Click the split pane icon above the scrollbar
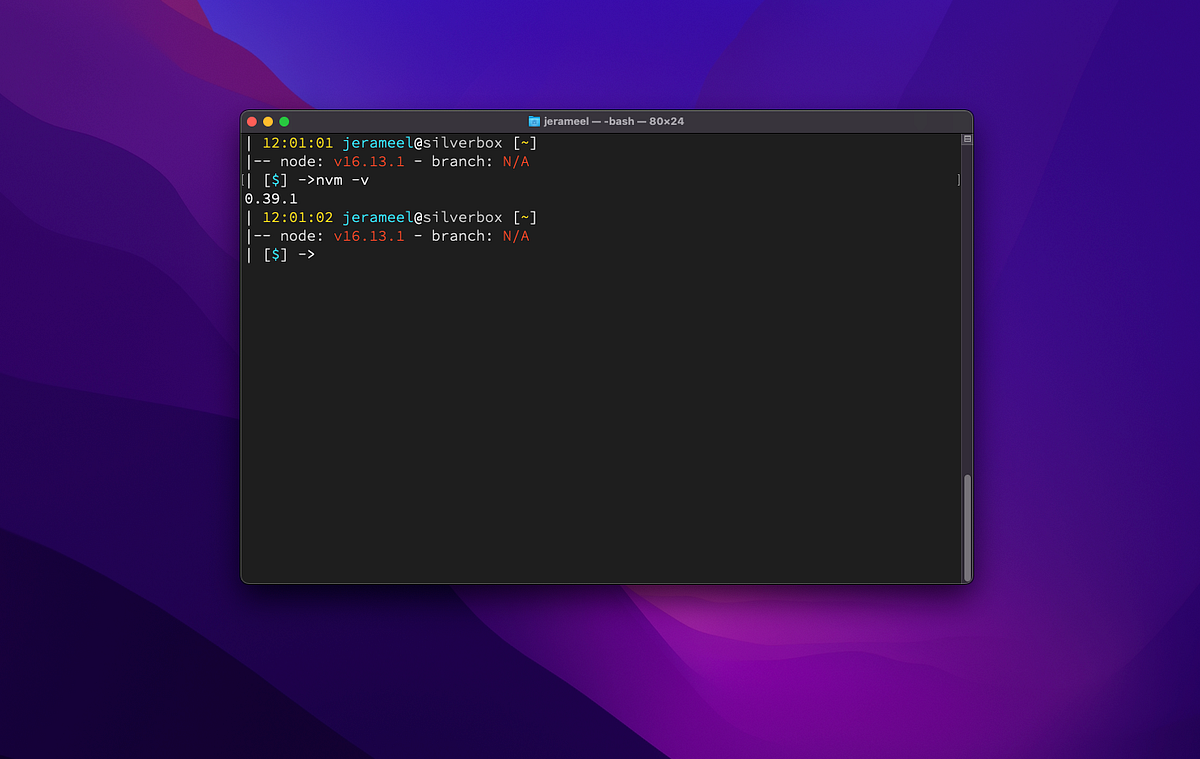This screenshot has height=759, width=1200. (x=967, y=140)
